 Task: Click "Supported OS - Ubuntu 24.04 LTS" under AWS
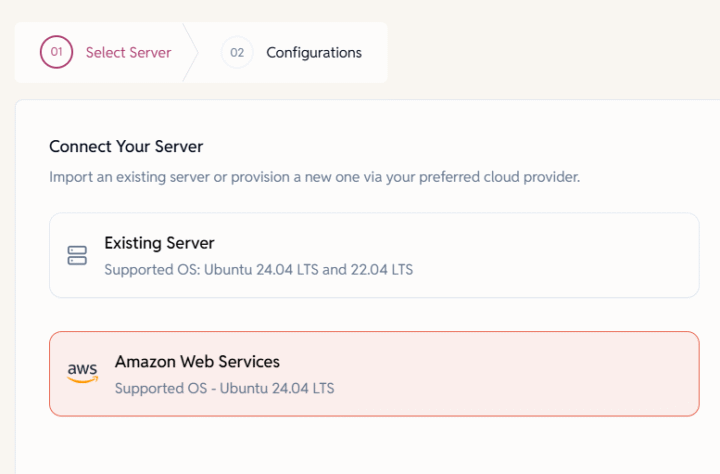tap(224, 387)
